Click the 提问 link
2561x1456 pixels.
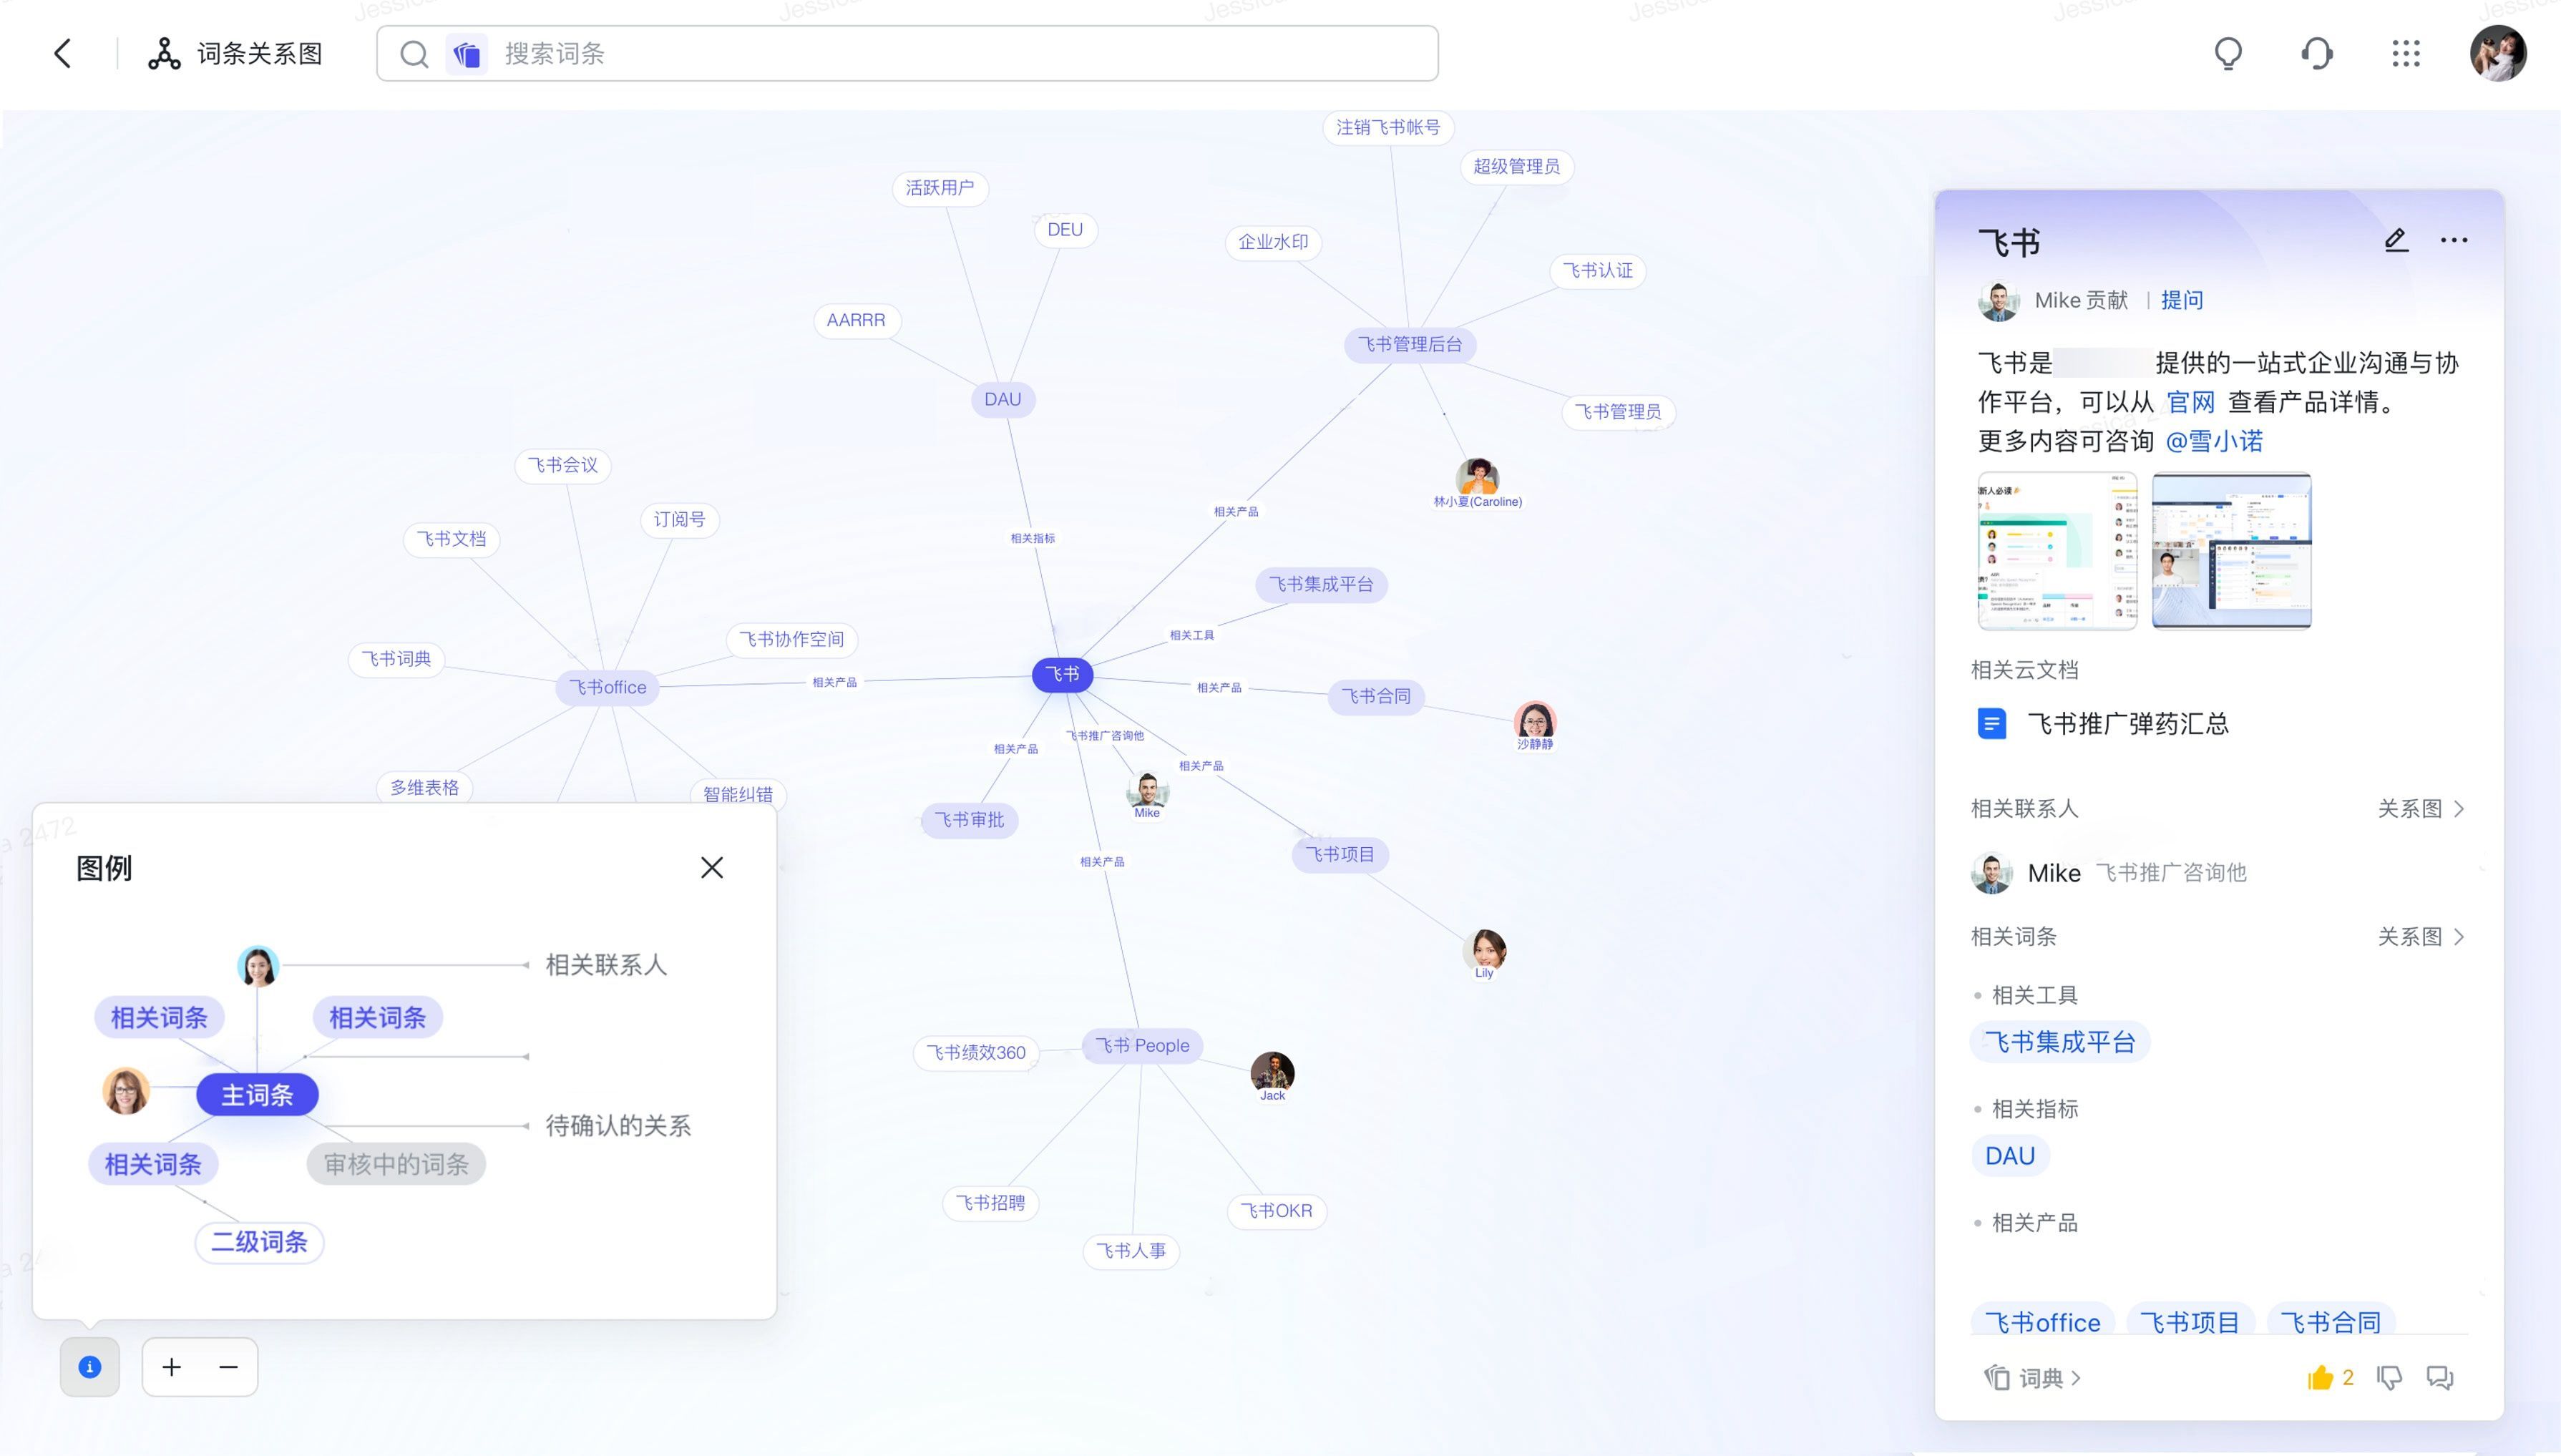(x=2181, y=300)
